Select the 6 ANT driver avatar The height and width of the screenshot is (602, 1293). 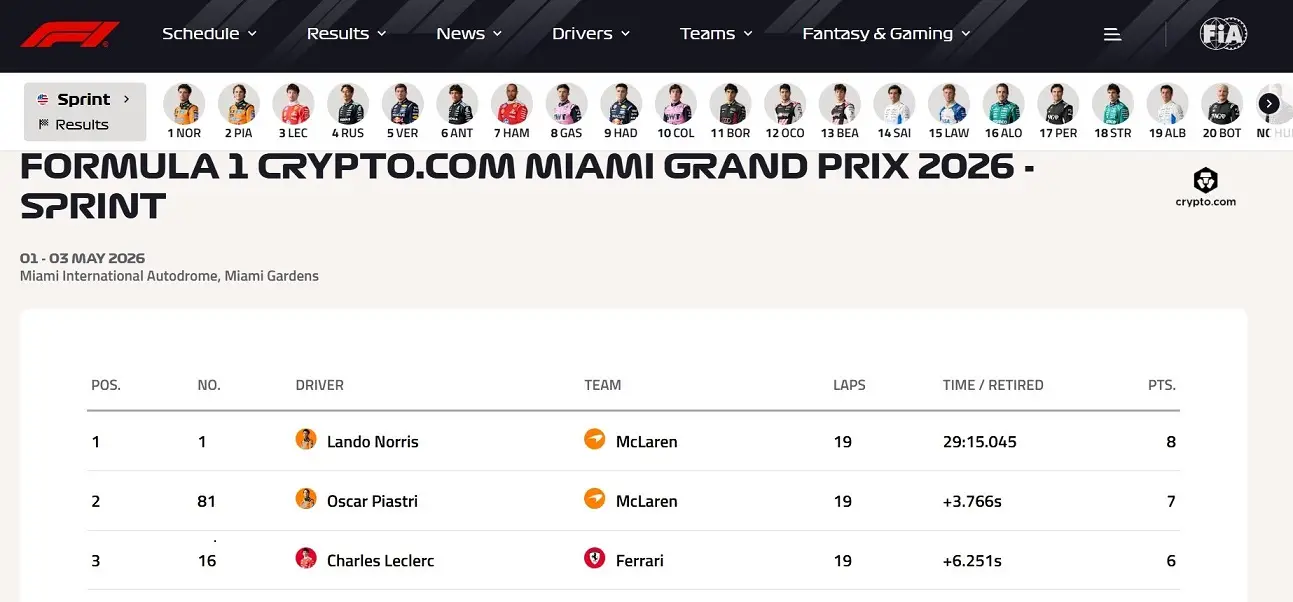[457, 104]
